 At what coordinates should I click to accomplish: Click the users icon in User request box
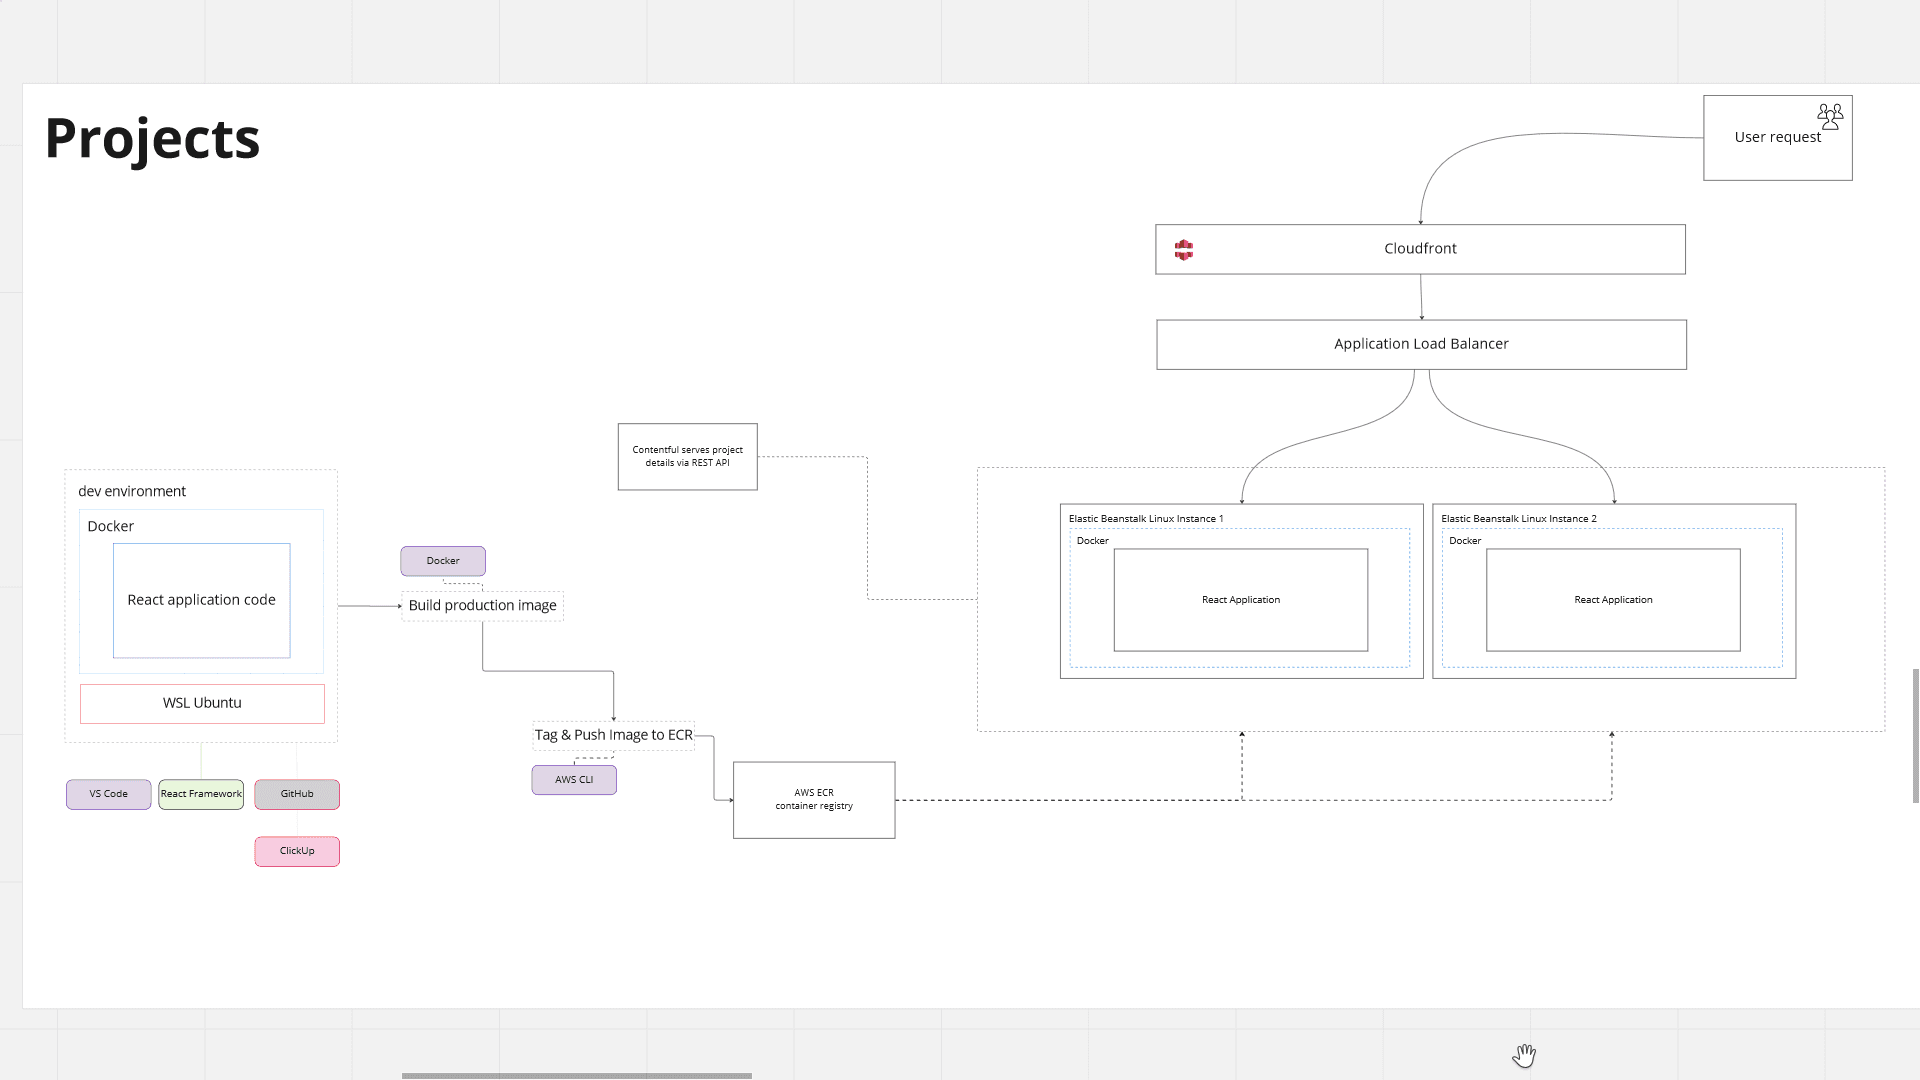(x=1830, y=117)
